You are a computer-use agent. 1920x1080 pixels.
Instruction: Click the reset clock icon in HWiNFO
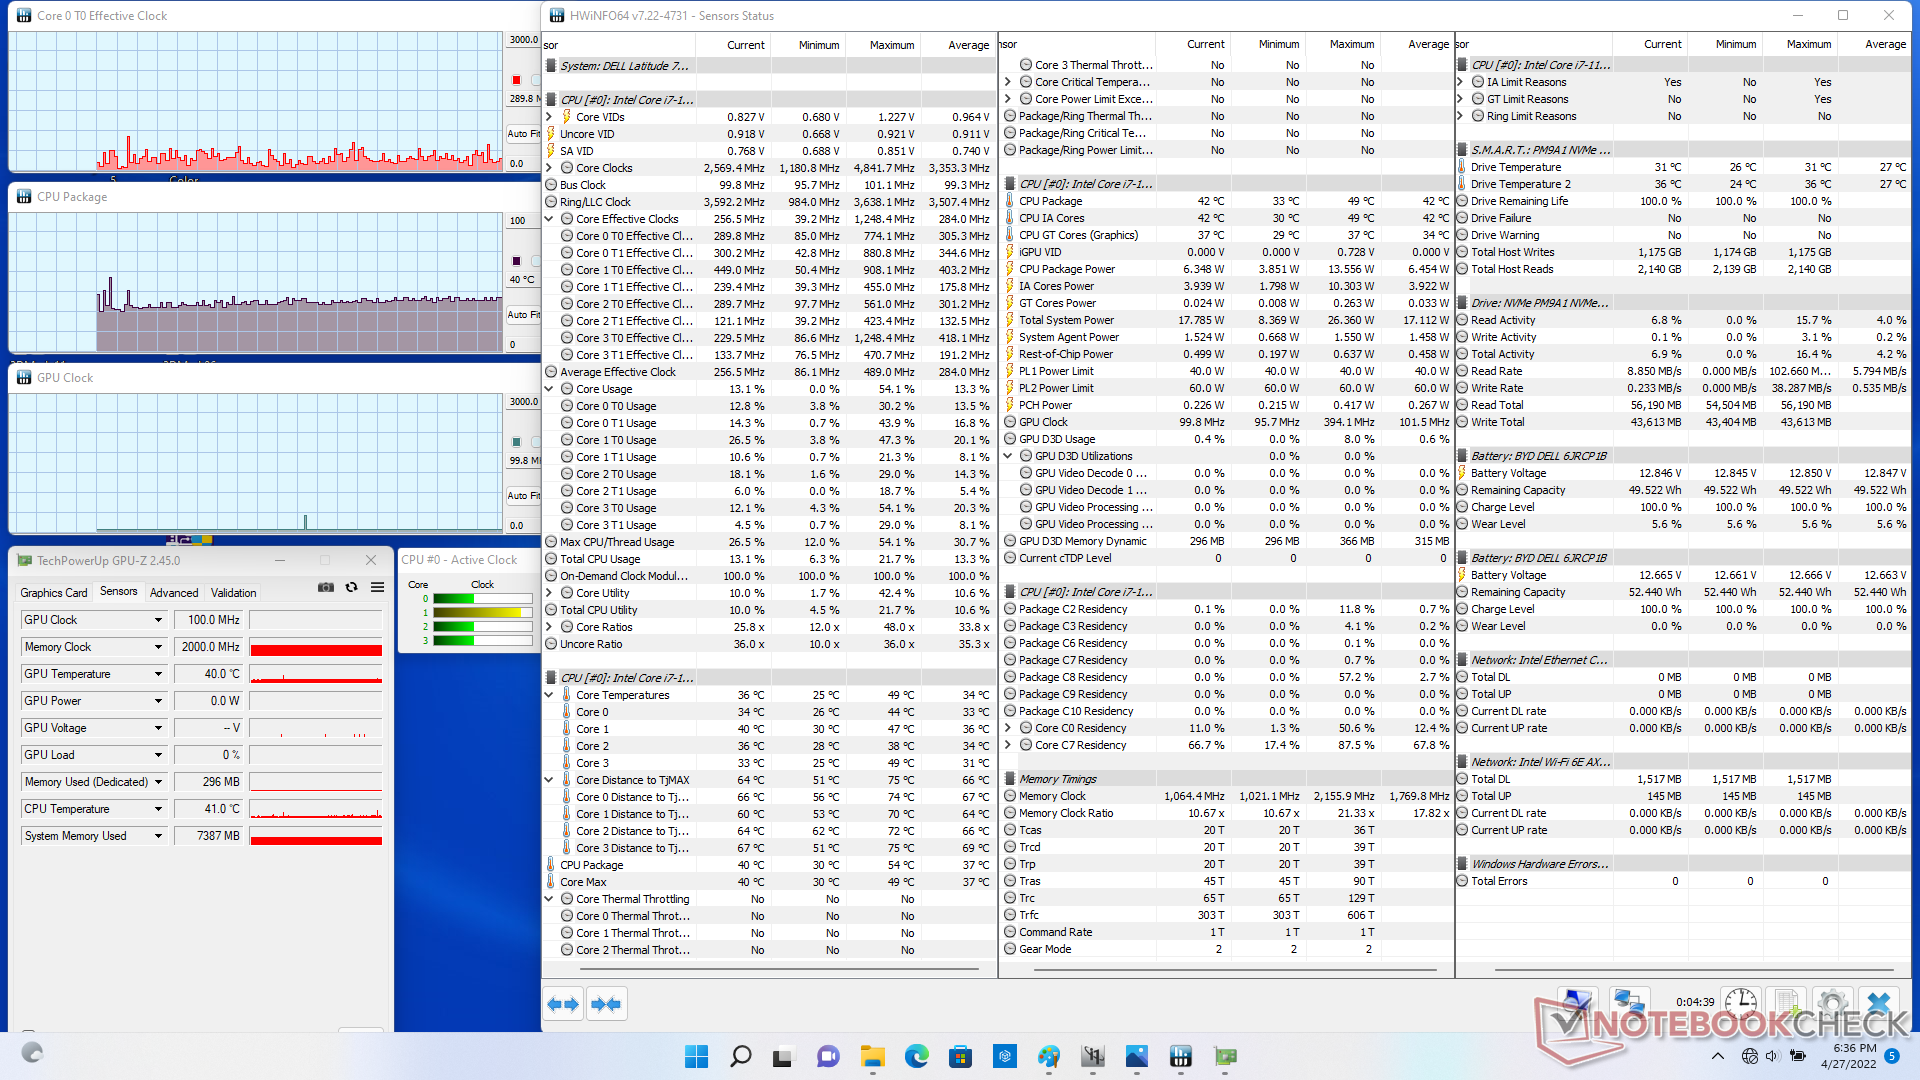pyautogui.click(x=1741, y=1003)
